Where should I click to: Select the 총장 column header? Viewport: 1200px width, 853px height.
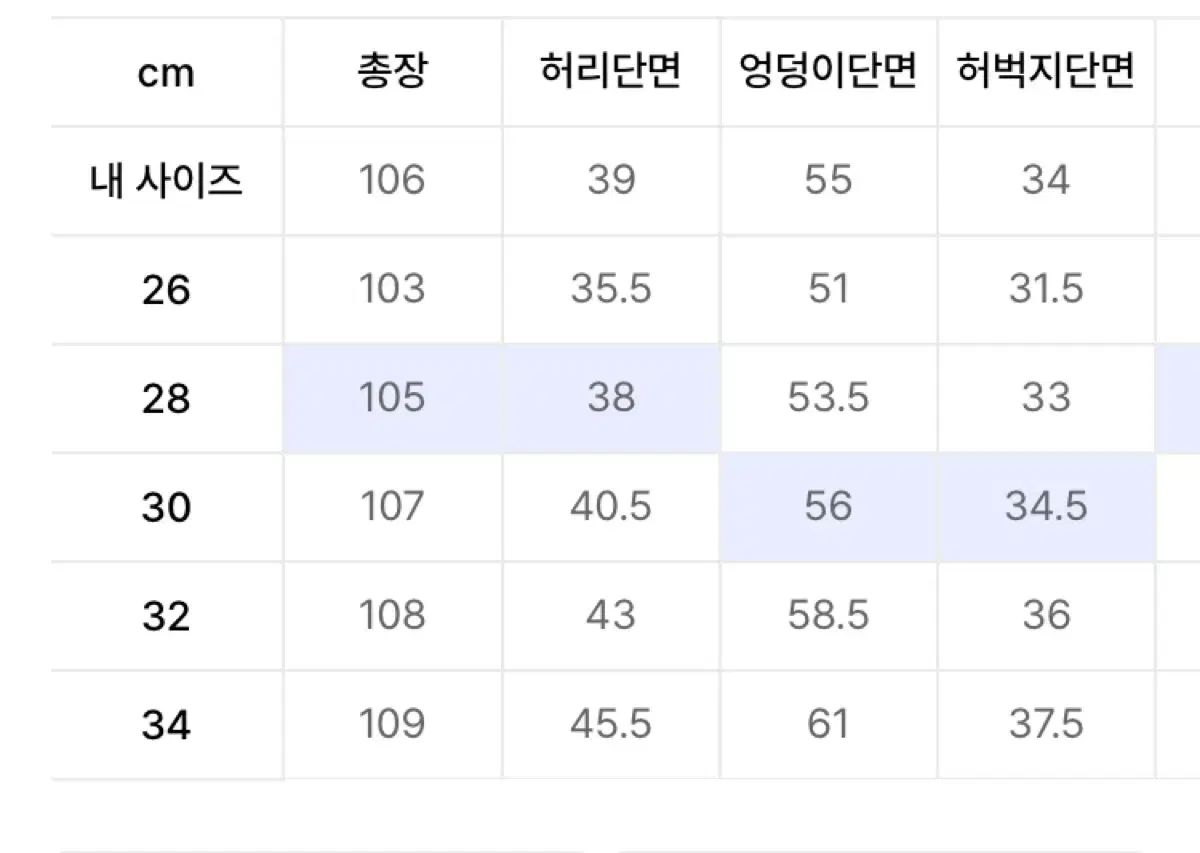point(392,72)
